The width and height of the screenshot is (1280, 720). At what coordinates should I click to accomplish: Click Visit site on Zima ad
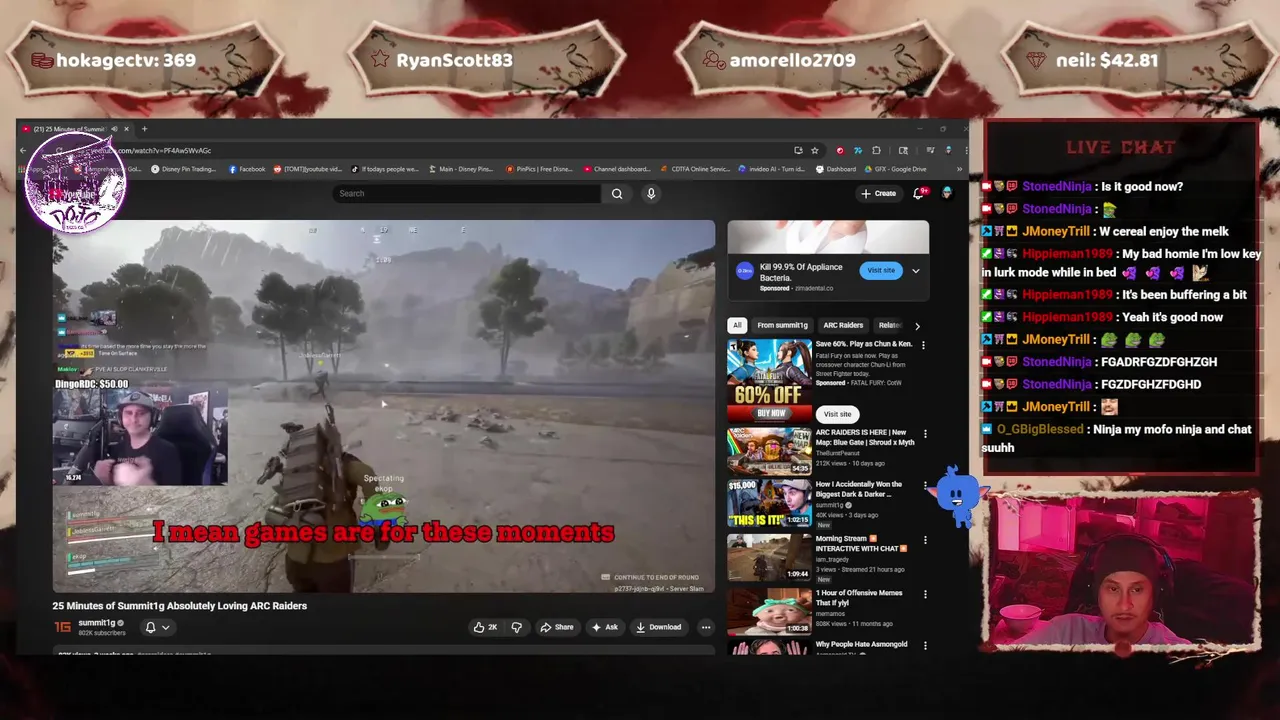881,270
